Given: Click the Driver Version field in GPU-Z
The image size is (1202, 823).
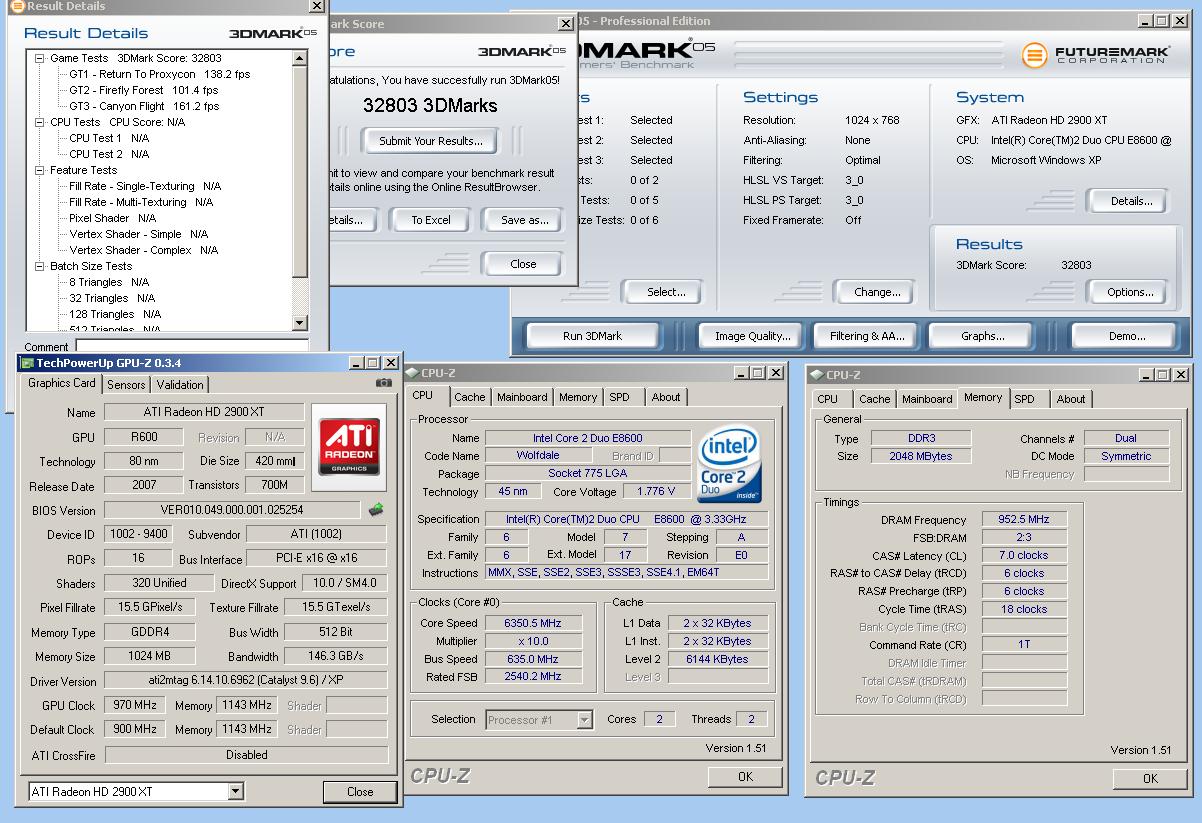Looking at the screenshot, I should point(246,681).
